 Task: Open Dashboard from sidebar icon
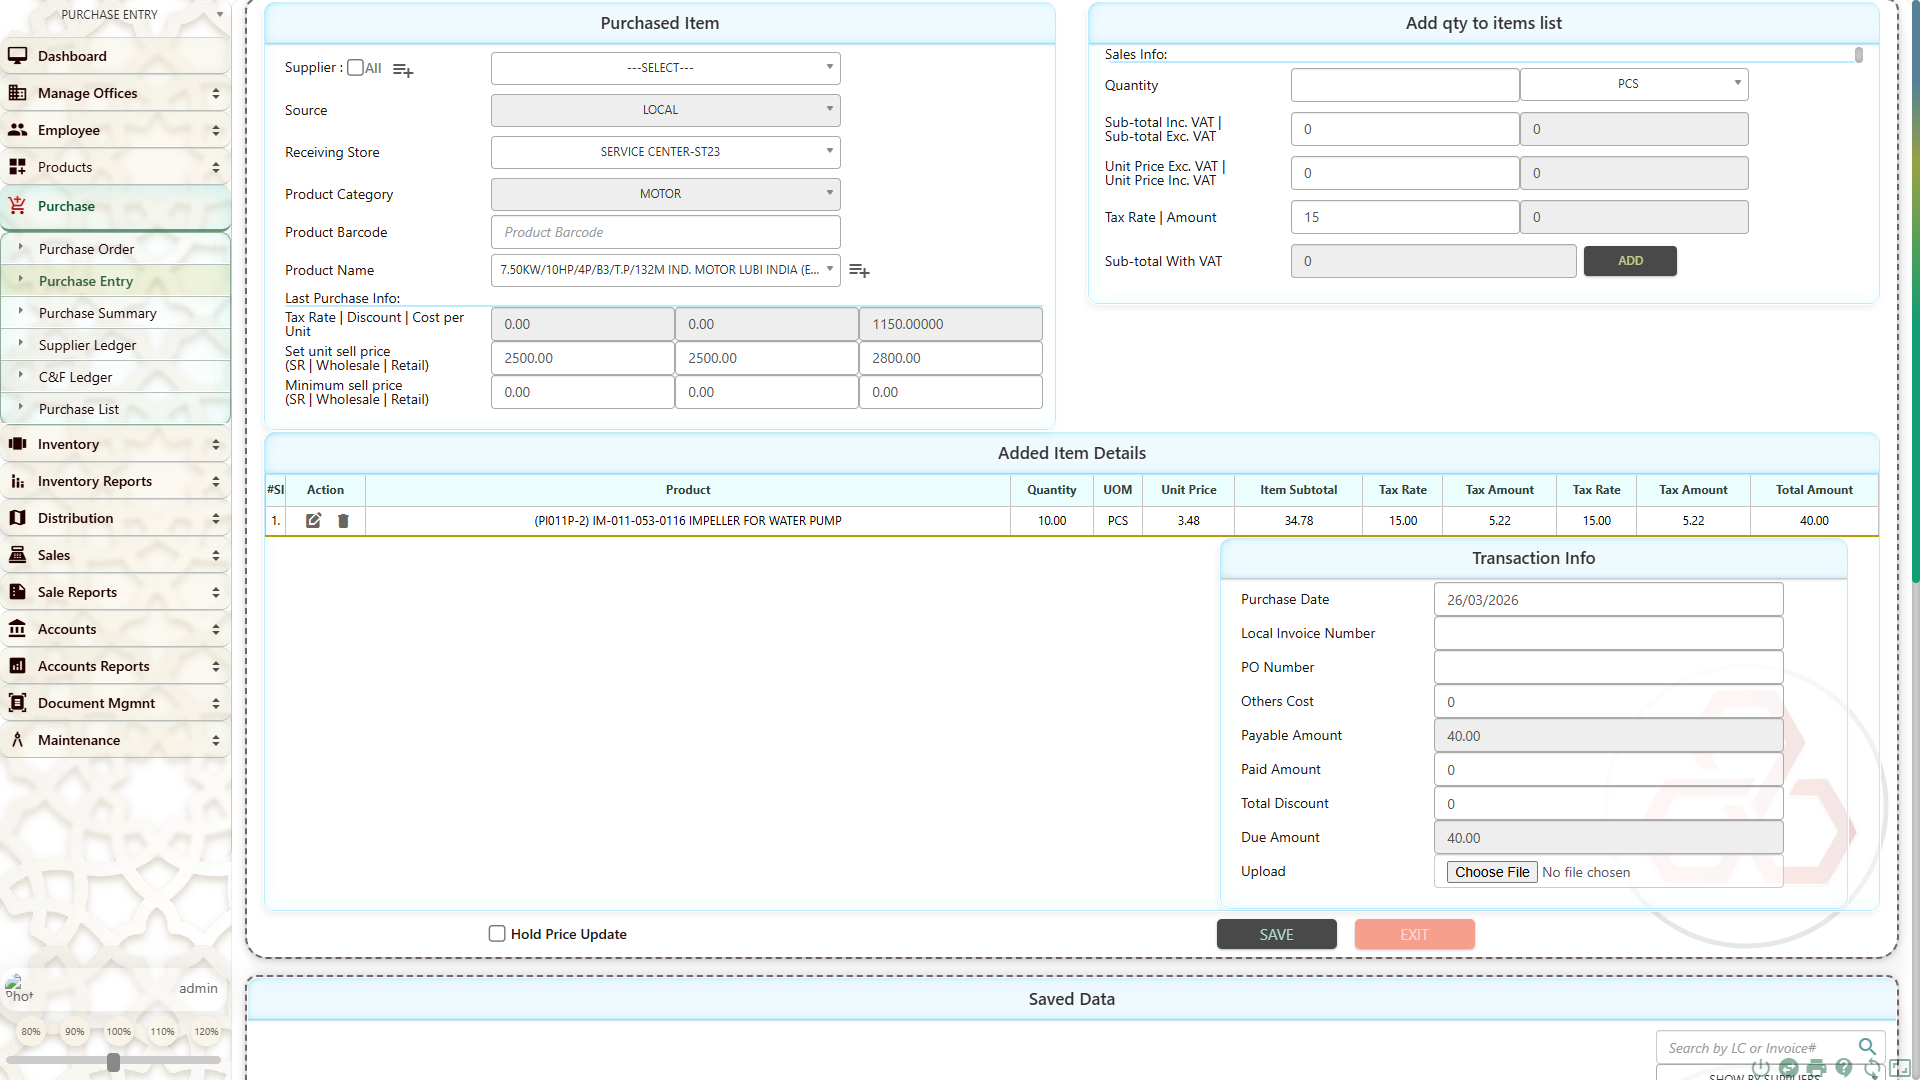(x=18, y=56)
